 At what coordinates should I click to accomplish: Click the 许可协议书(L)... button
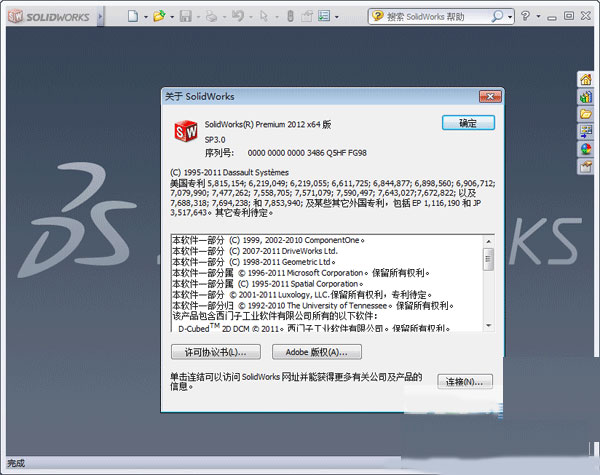click(x=216, y=352)
